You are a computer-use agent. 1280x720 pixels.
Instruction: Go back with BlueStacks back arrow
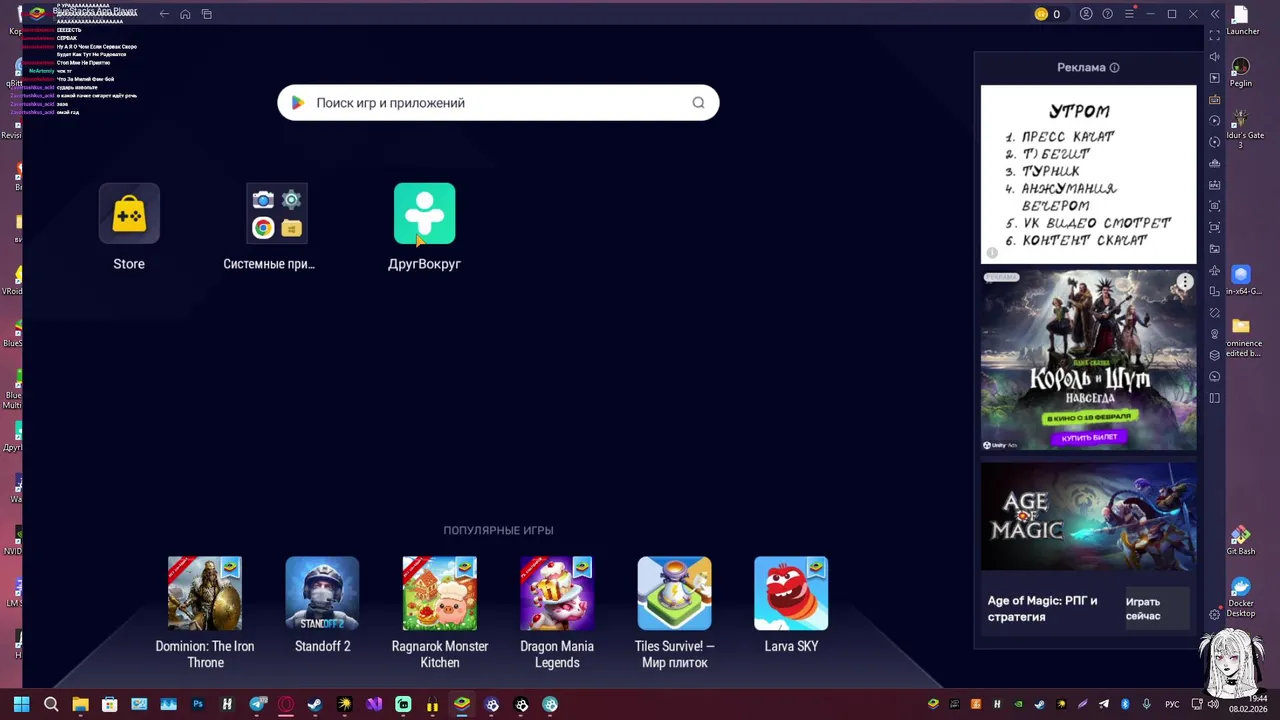(x=164, y=14)
